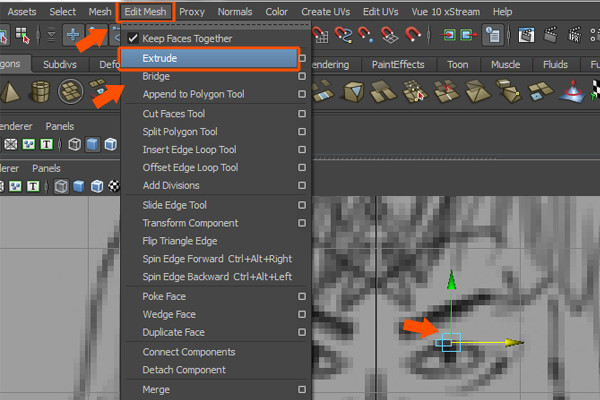Click the polygon pipe shelf icon
Image resolution: width=600 pixels, height=400 pixels.
[40, 92]
